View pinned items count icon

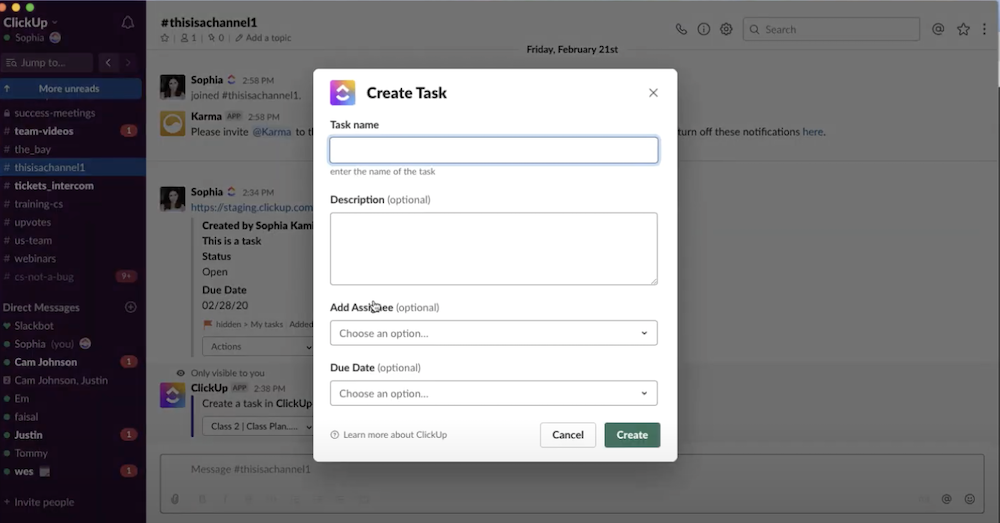216,38
